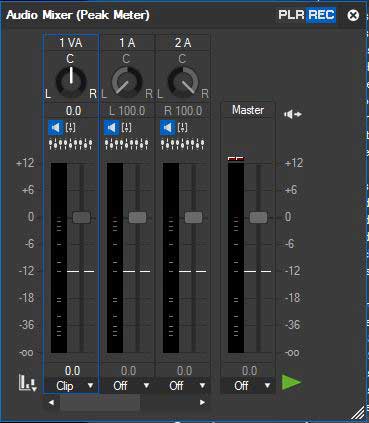Switch to PLR mode
Image resolution: width=369 pixels, height=423 pixels.
(x=291, y=15)
